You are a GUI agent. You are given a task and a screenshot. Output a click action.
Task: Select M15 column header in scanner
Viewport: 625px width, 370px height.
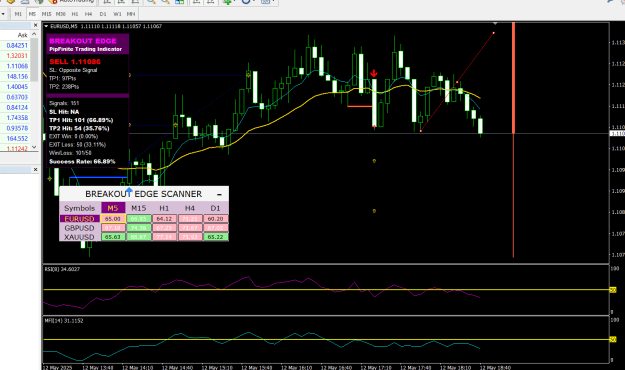(x=139, y=208)
